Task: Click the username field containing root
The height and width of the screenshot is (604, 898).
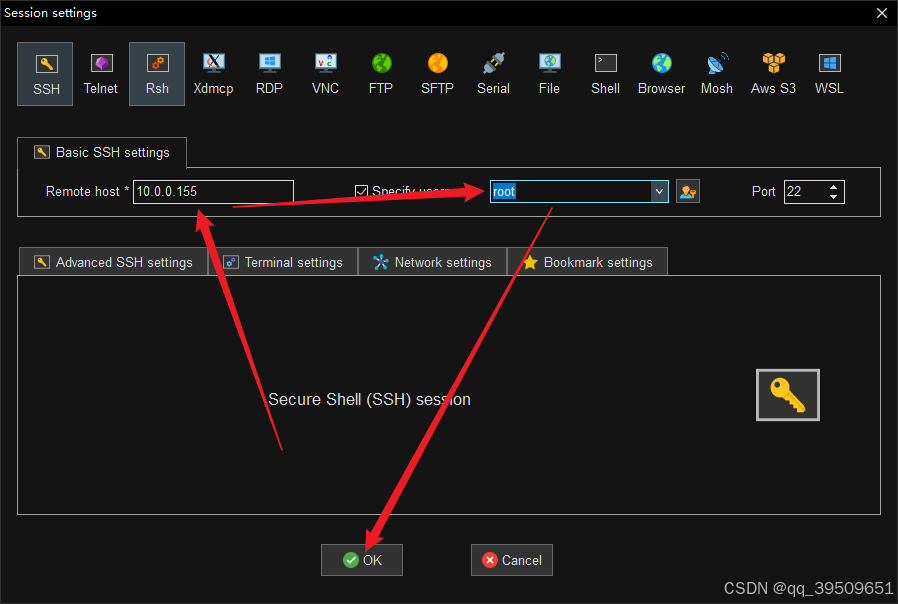Action: pyautogui.click(x=570, y=191)
